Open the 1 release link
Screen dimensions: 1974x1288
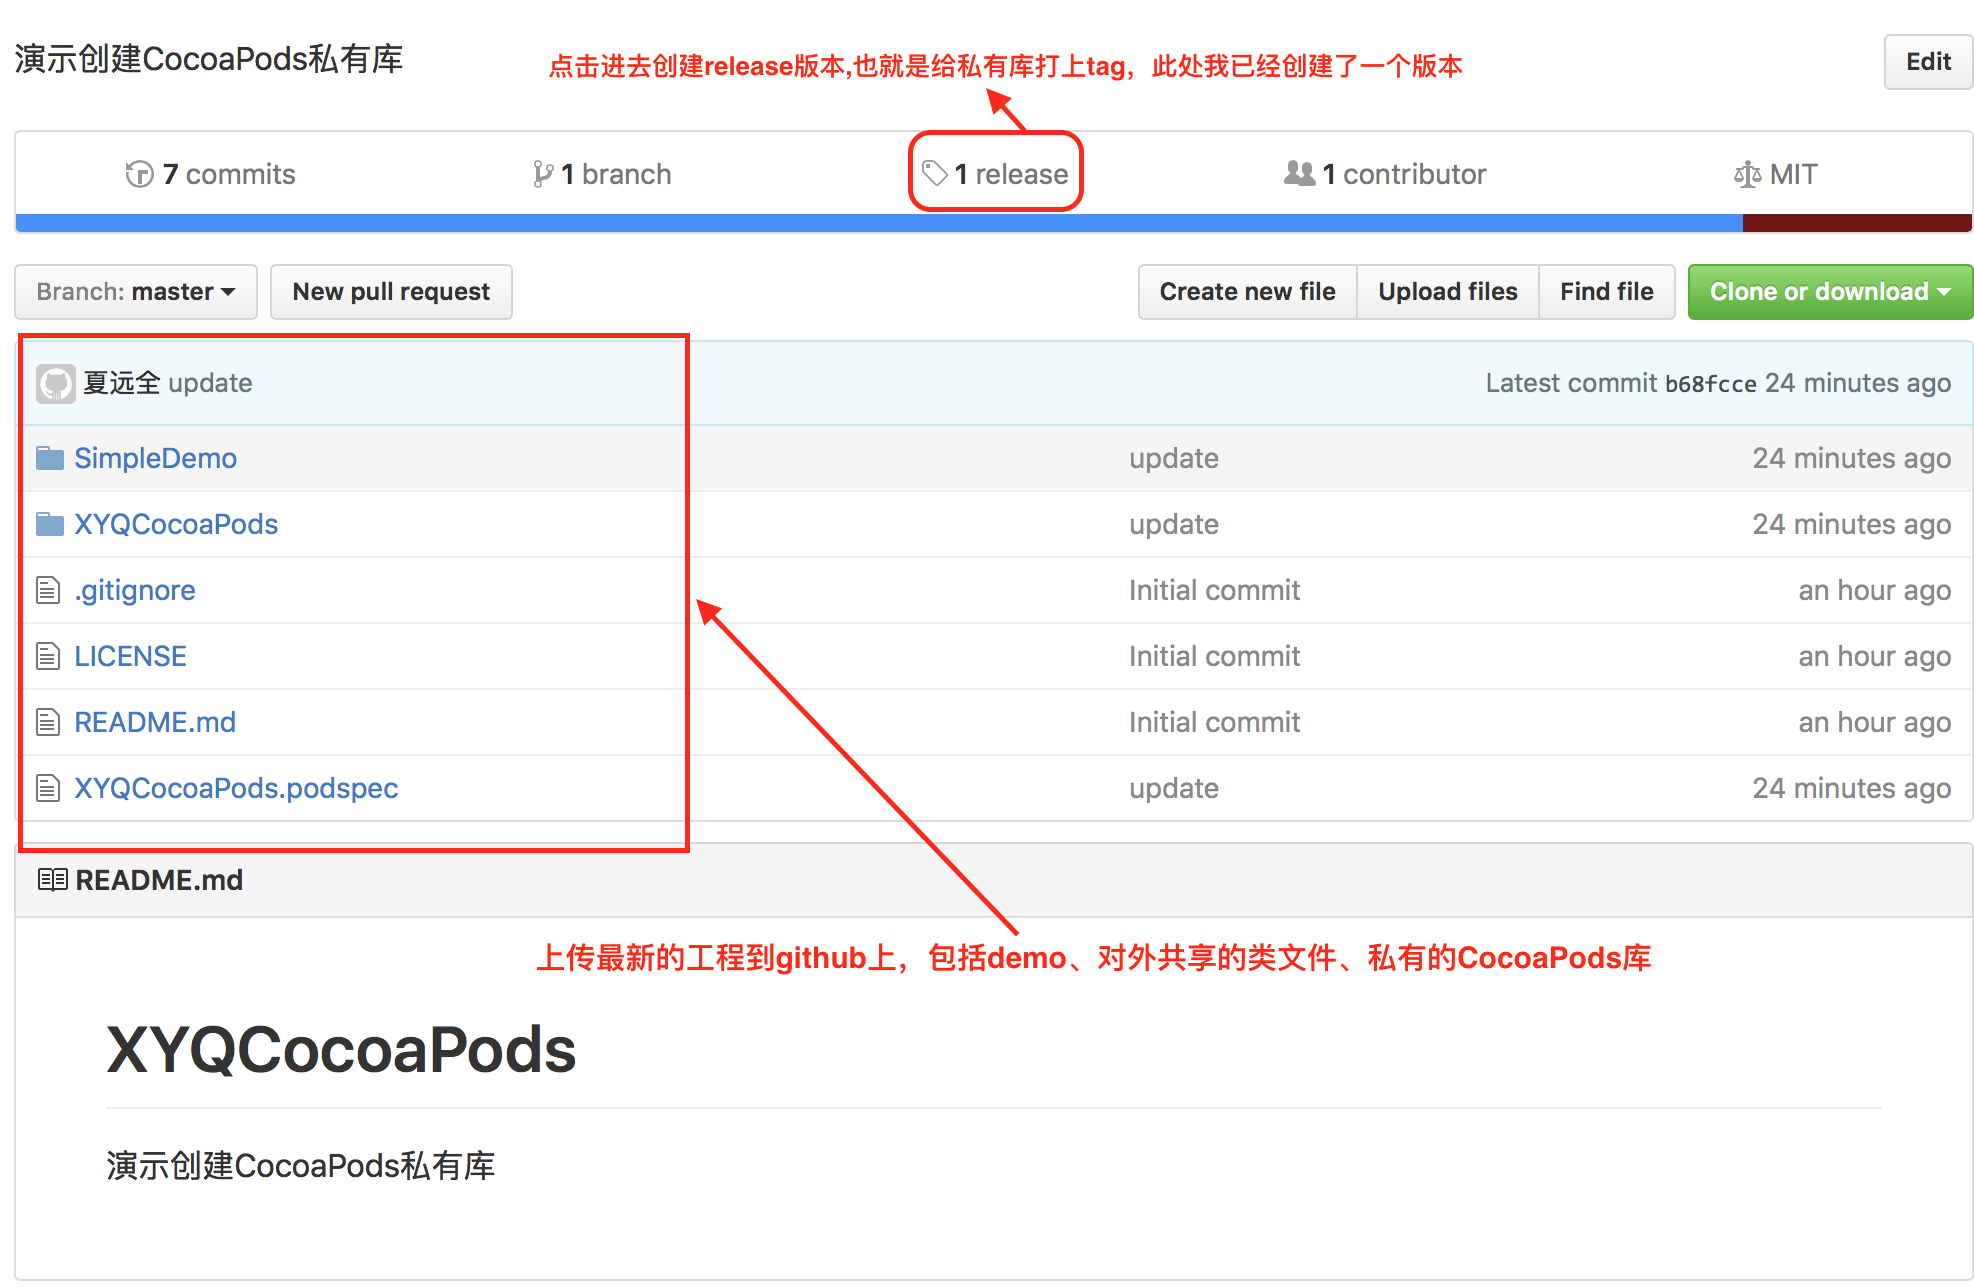(995, 174)
